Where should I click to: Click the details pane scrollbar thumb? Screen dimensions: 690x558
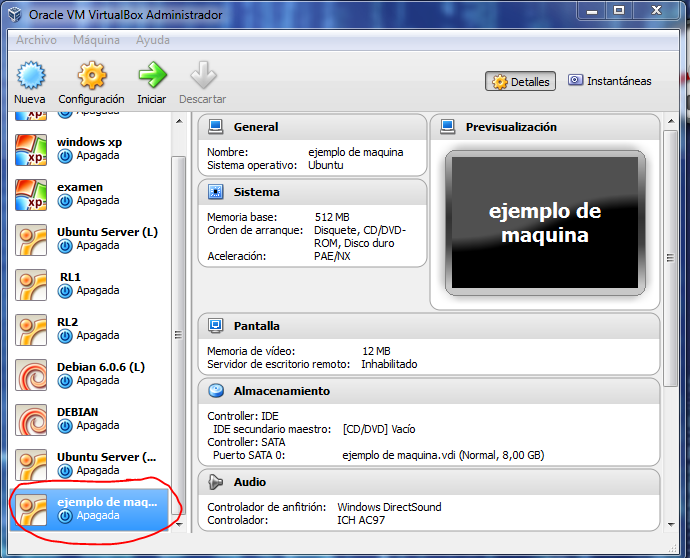tap(670, 258)
